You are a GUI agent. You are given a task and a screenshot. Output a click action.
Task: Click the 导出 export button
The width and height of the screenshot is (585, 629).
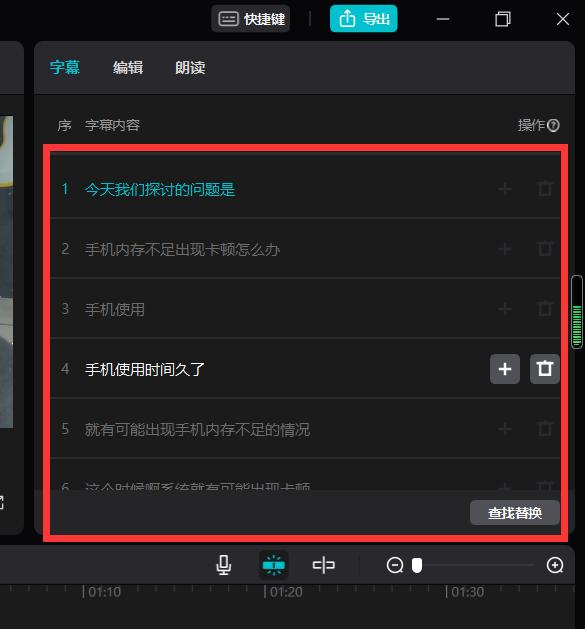point(364,18)
